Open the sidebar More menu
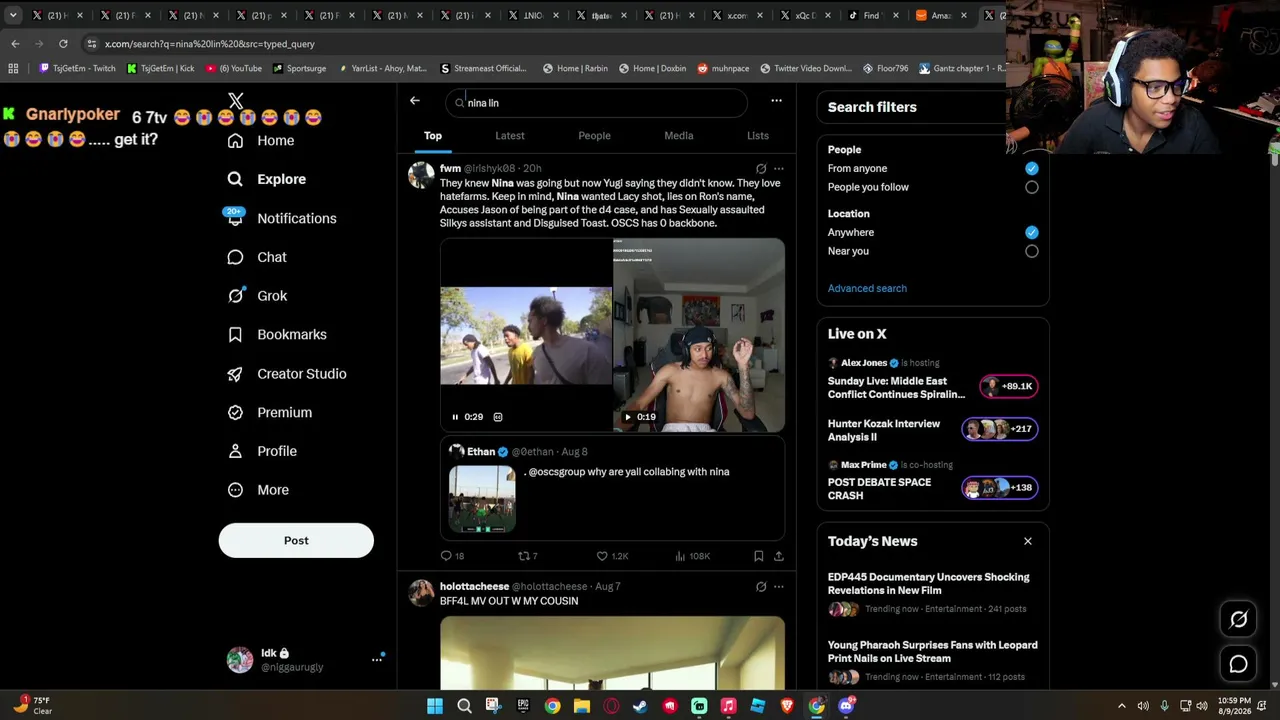The image size is (1280, 720). coord(258,490)
